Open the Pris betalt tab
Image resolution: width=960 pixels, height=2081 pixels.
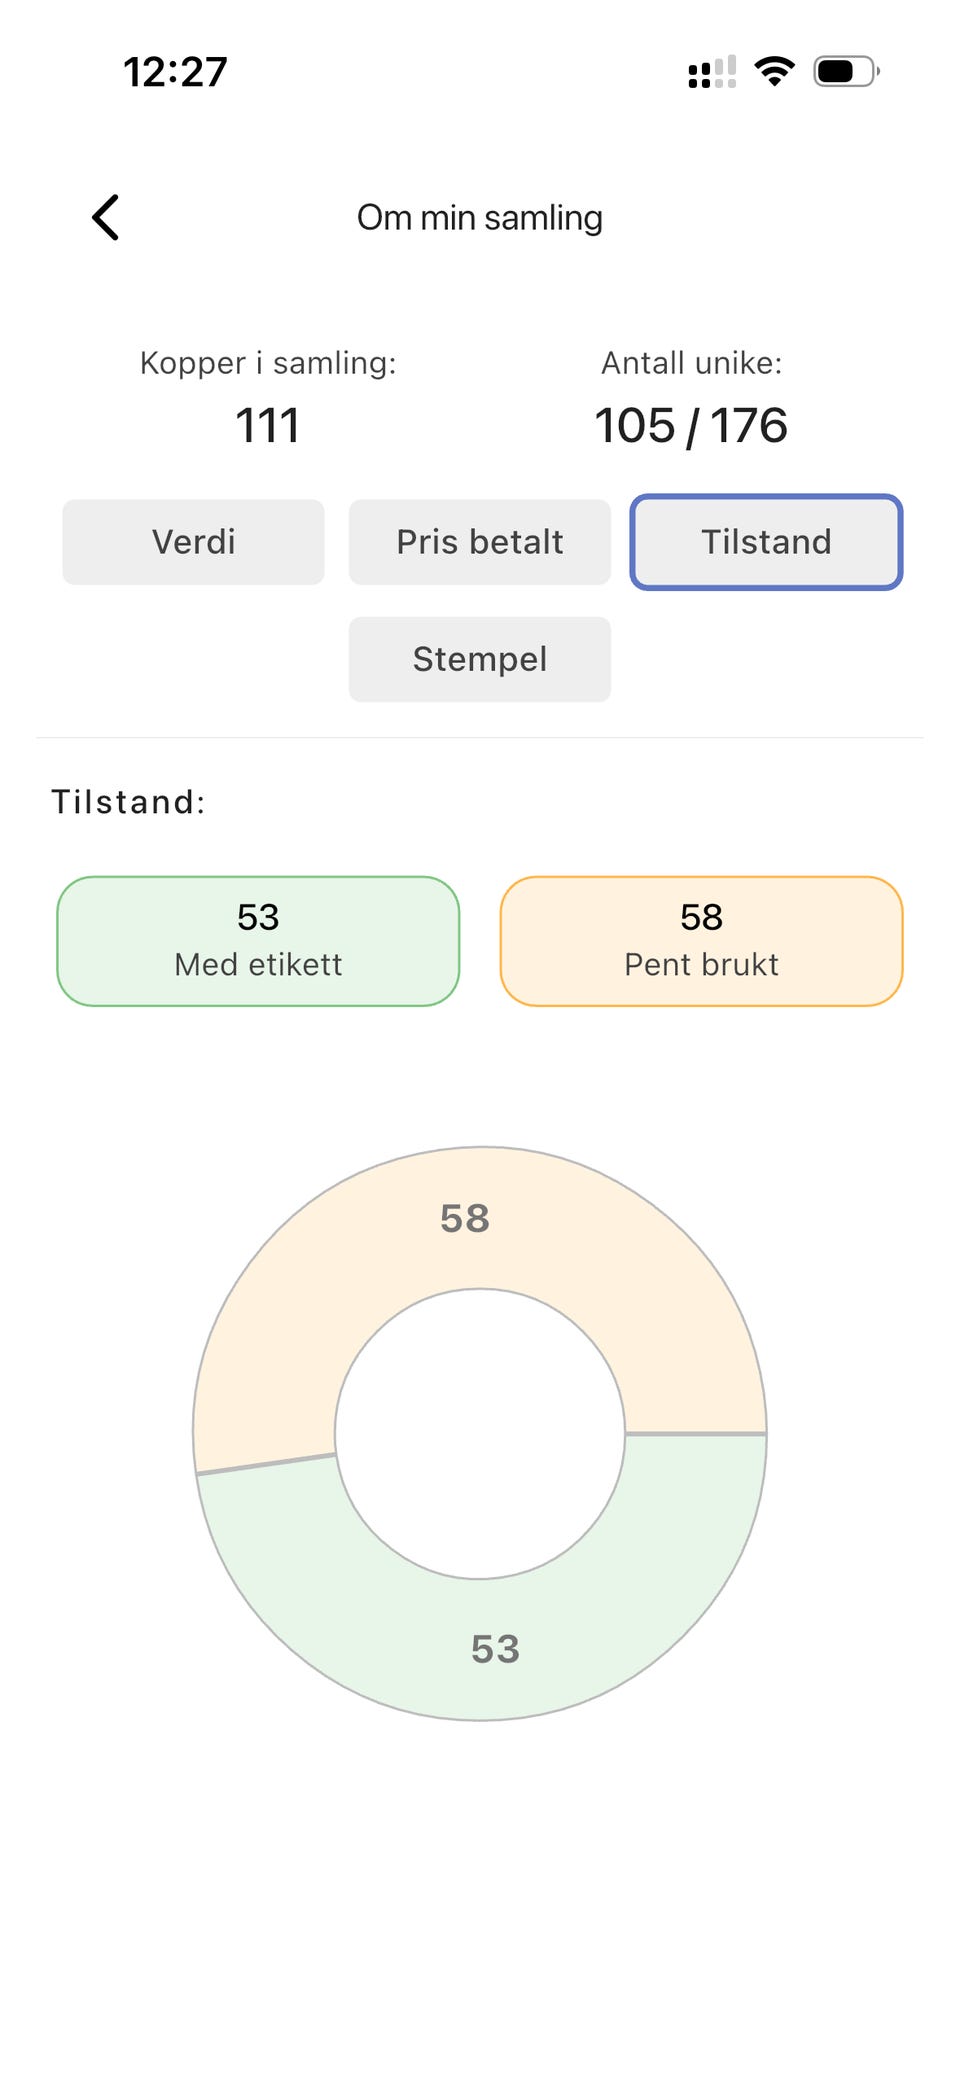pyautogui.click(x=480, y=542)
